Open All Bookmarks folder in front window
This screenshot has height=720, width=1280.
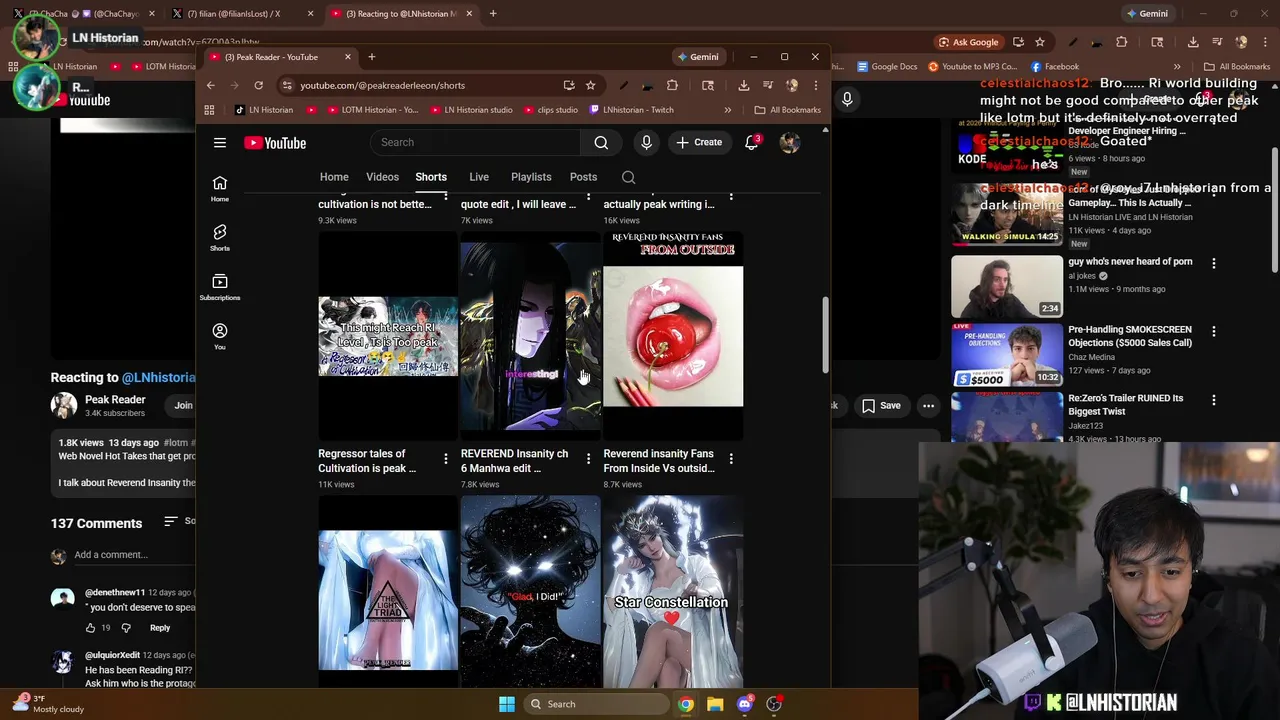tap(787, 110)
